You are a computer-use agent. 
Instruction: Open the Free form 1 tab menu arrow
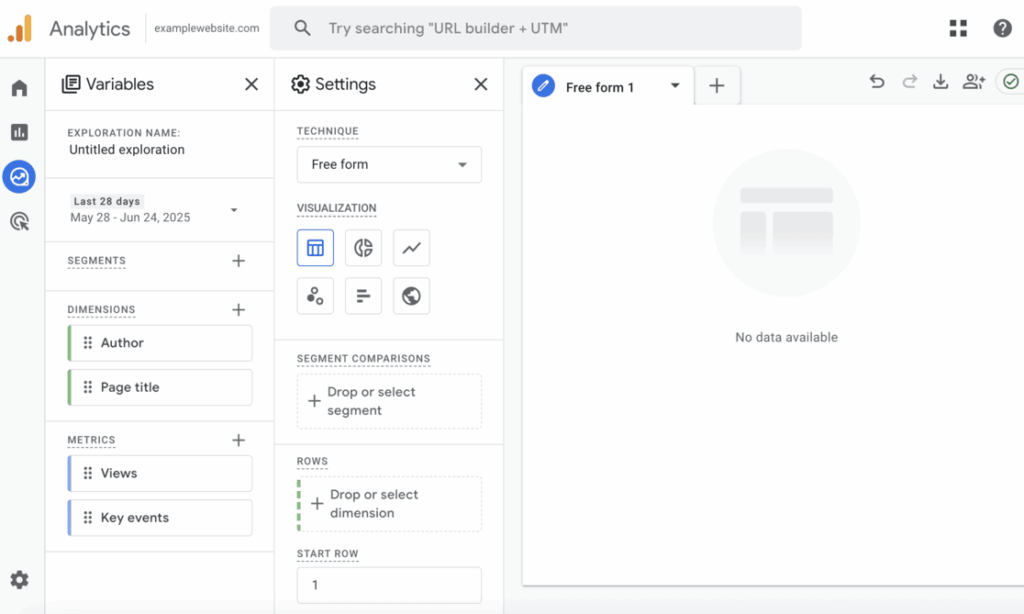click(x=675, y=86)
